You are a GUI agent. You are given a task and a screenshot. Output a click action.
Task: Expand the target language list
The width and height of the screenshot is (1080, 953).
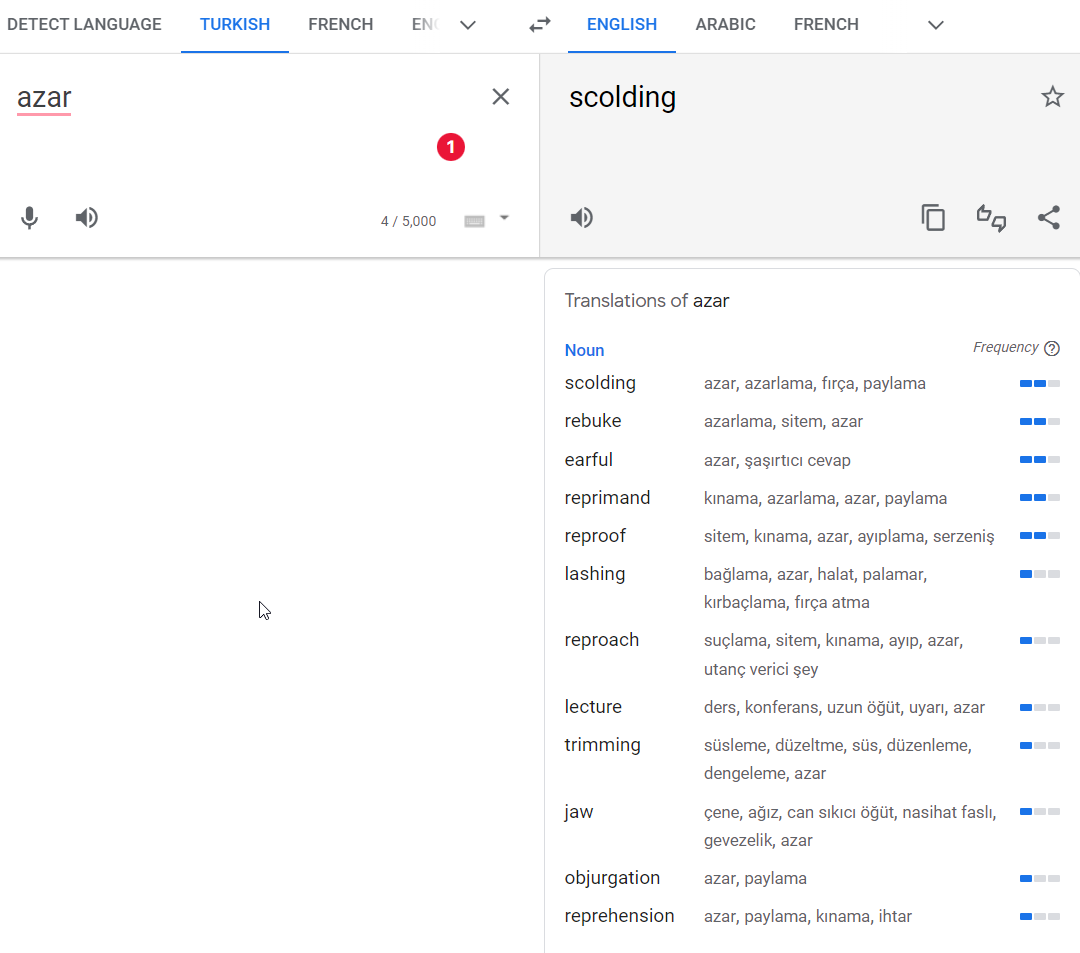tap(936, 25)
